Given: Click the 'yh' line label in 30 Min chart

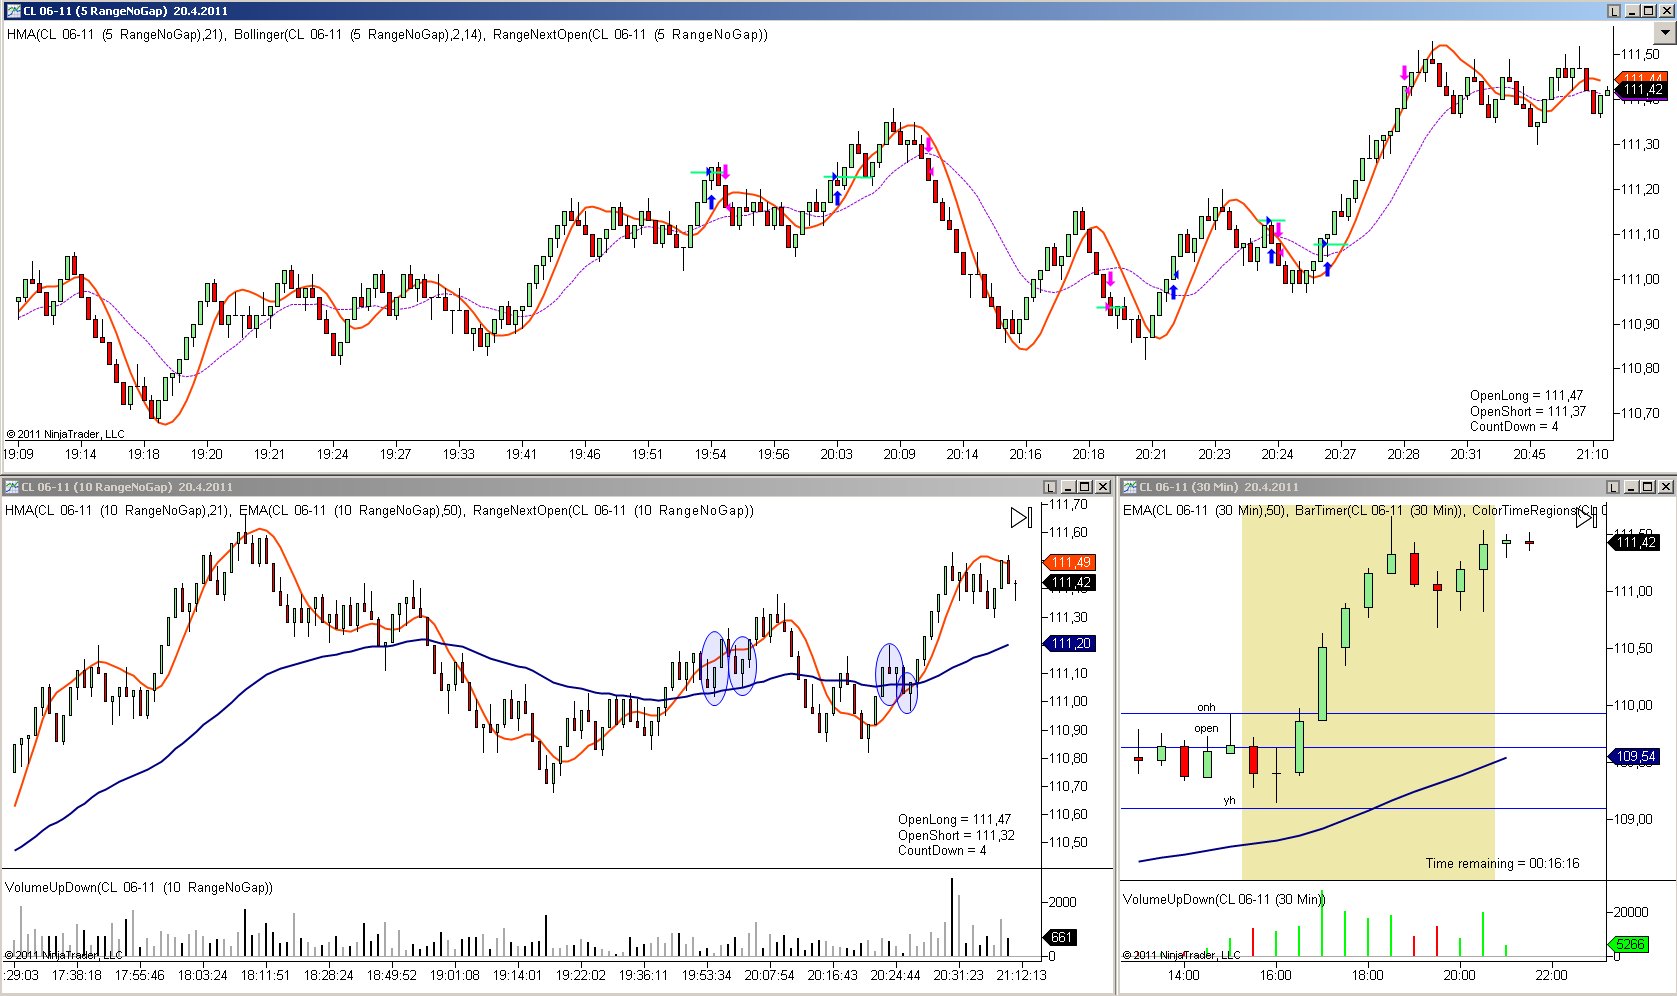Looking at the screenshot, I should 1229,800.
